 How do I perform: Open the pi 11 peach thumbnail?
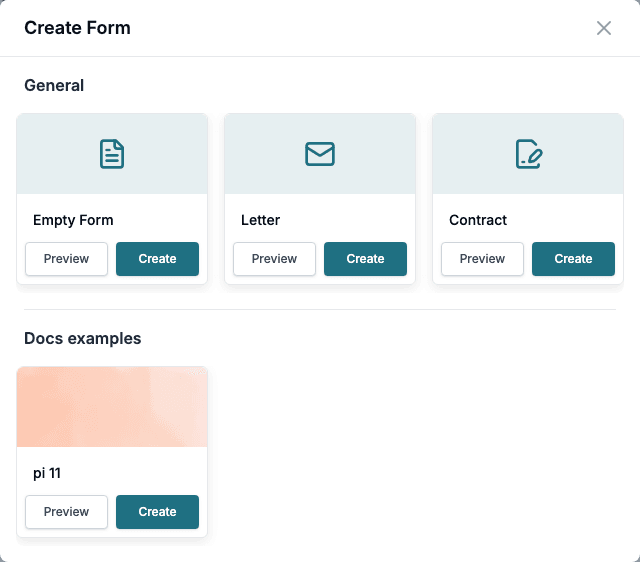(x=112, y=407)
